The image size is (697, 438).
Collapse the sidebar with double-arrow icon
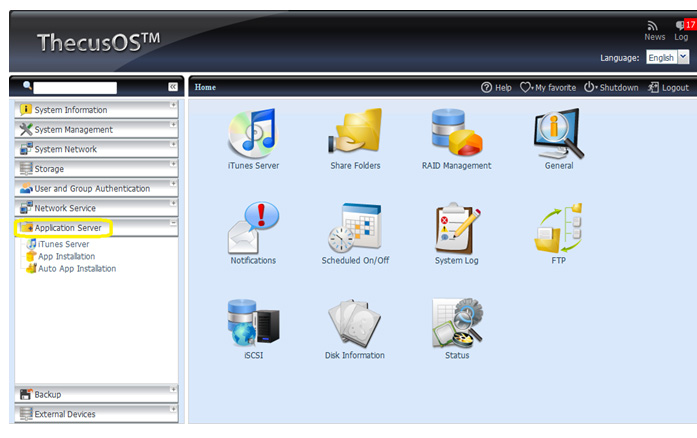point(173,87)
